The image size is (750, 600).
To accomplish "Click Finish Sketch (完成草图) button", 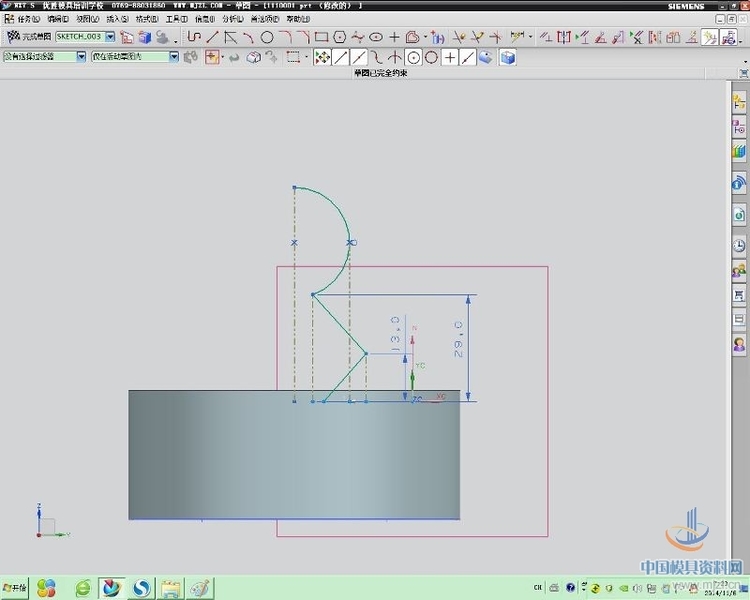I will click(28, 37).
